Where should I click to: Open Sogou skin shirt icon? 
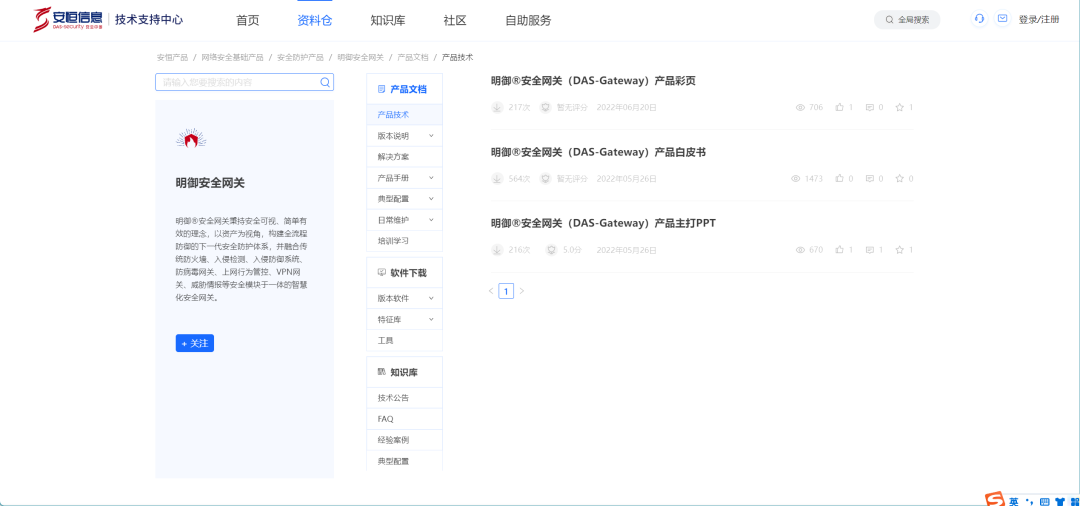pyautogui.click(x=1058, y=501)
